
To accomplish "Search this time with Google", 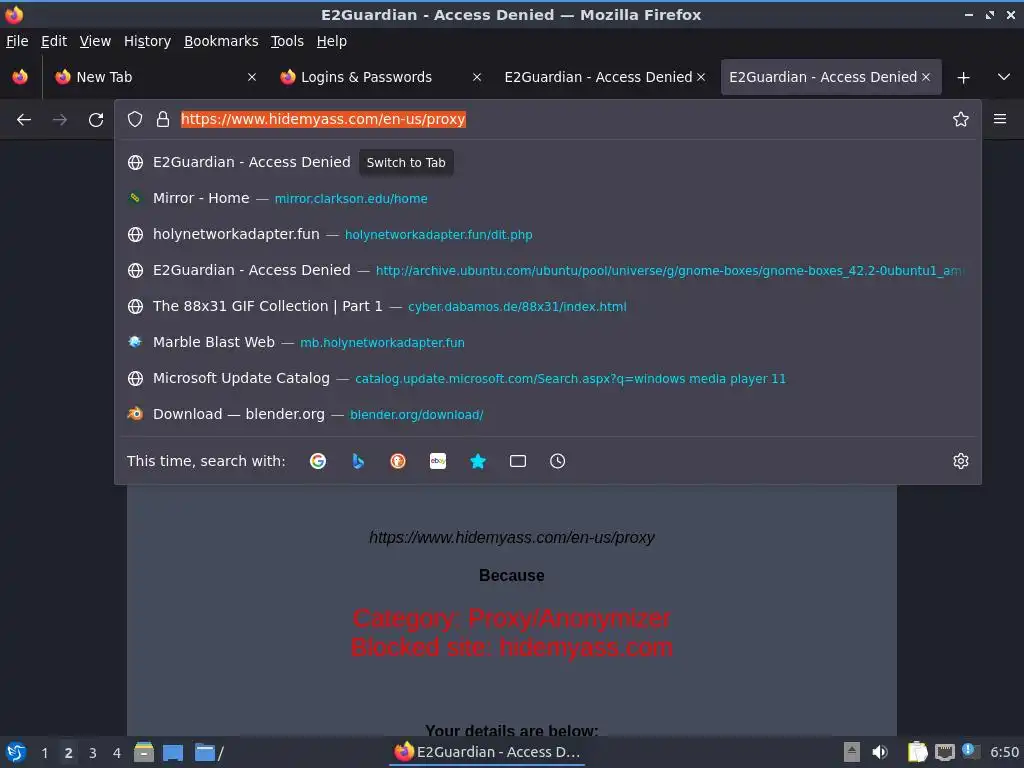I will (x=318, y=461).
